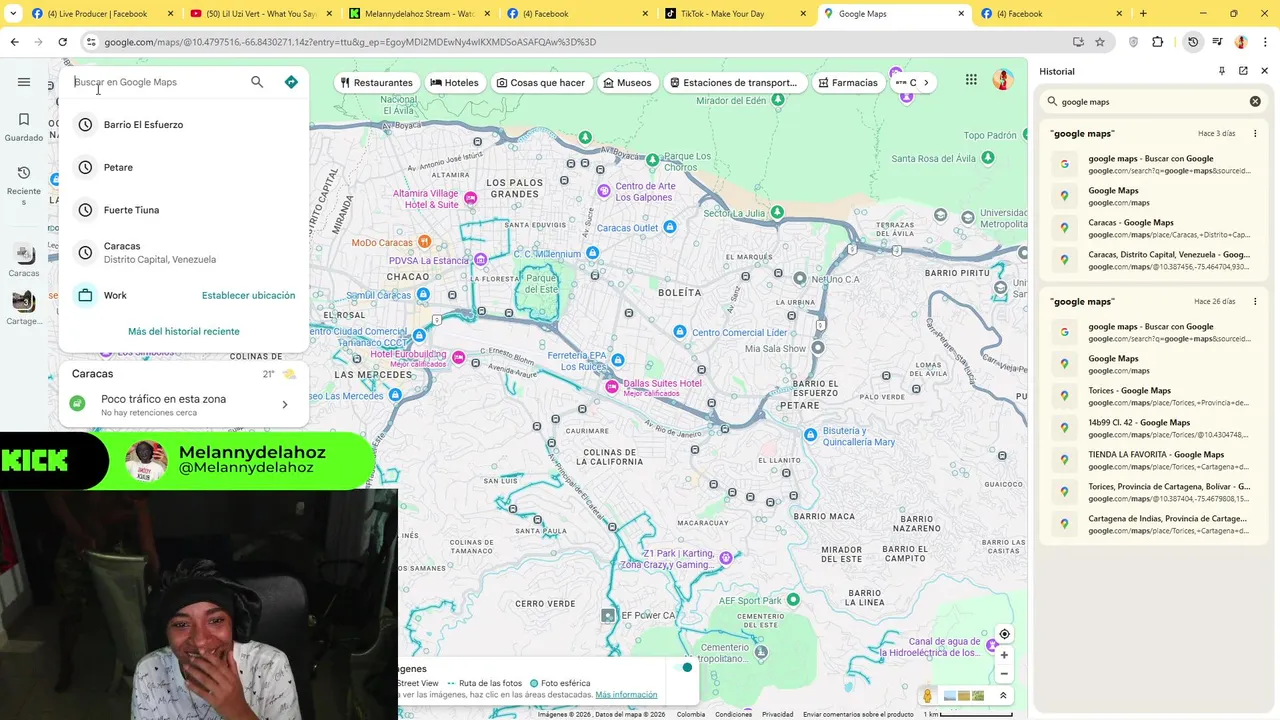Image resolution: width=1280 pixels, height=720 pixels.
Task: Click the Dallas Suites Hotel map pin
Action: click(x=612, y=386)
